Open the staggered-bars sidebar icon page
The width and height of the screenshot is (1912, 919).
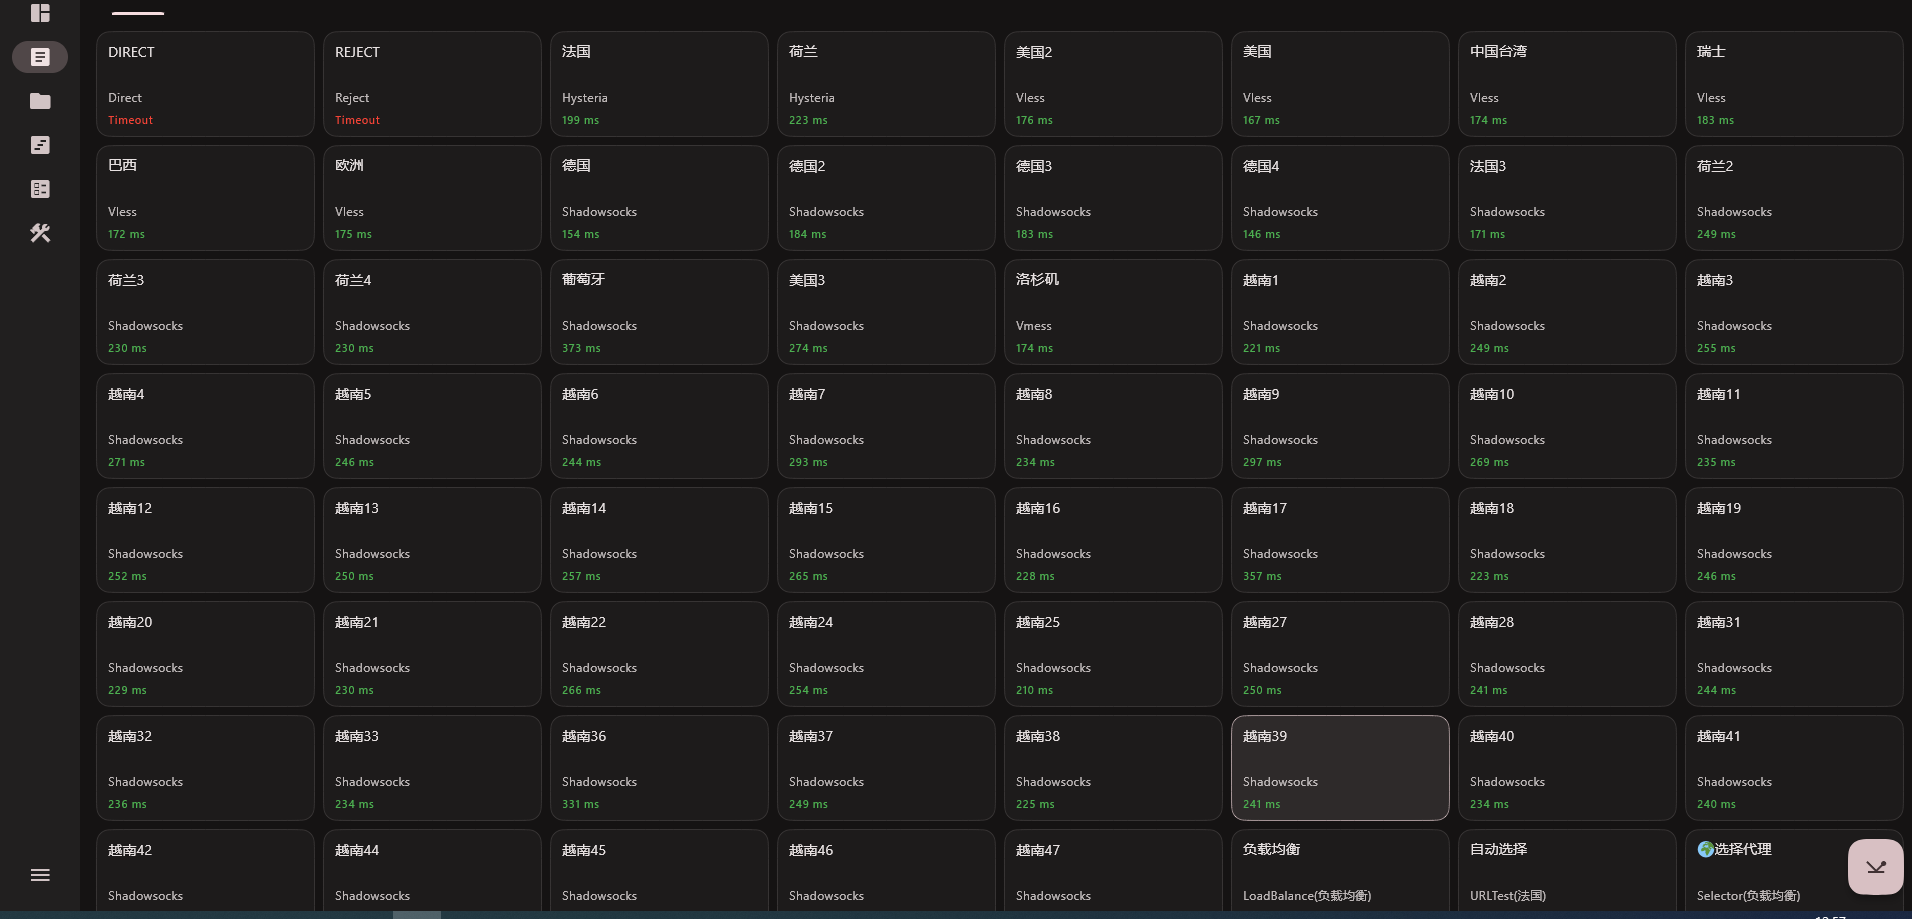click(40, 145)
